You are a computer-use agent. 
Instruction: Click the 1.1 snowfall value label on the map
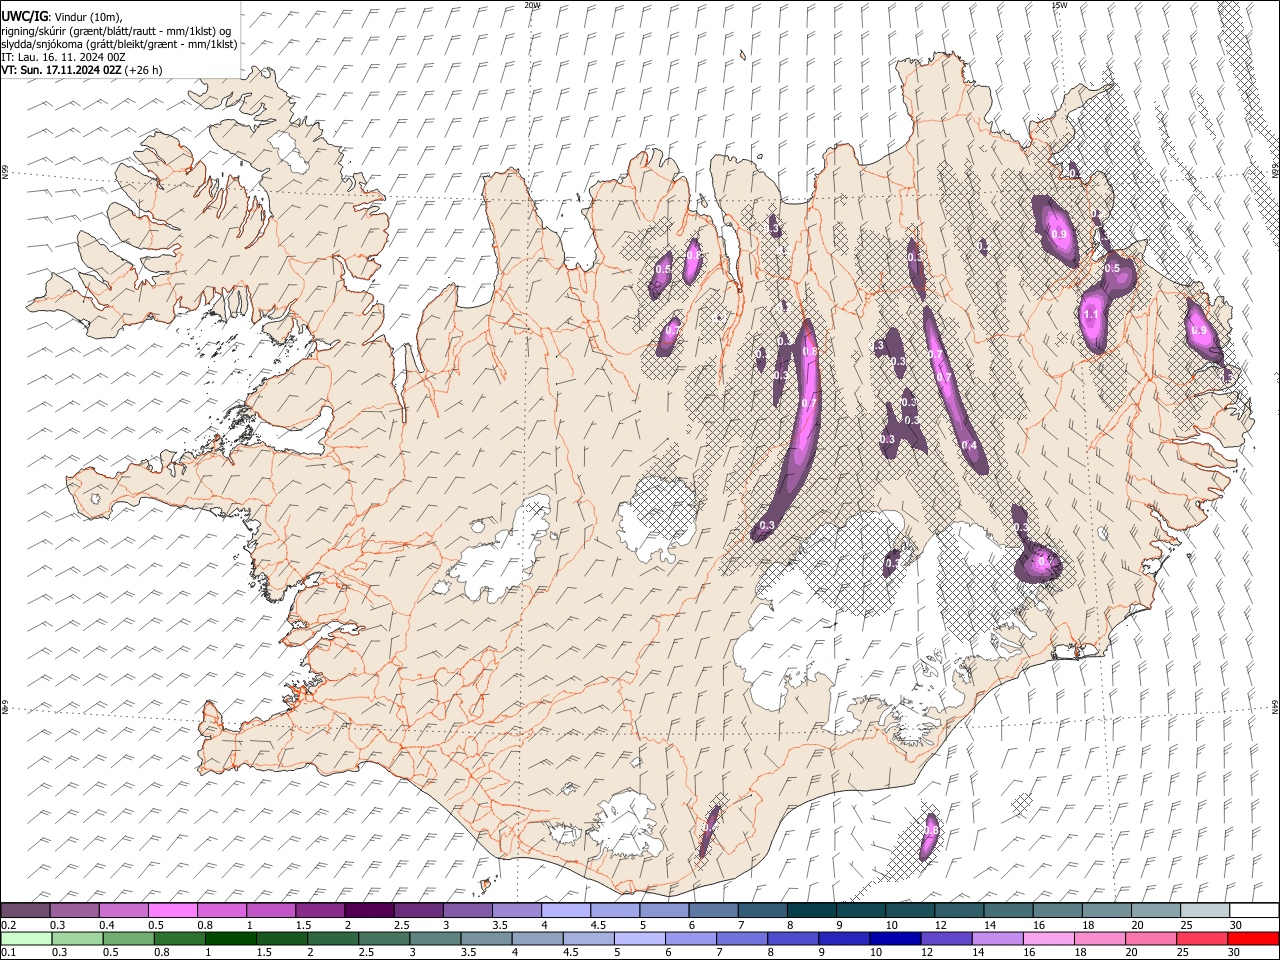(x=1091, y=315)
